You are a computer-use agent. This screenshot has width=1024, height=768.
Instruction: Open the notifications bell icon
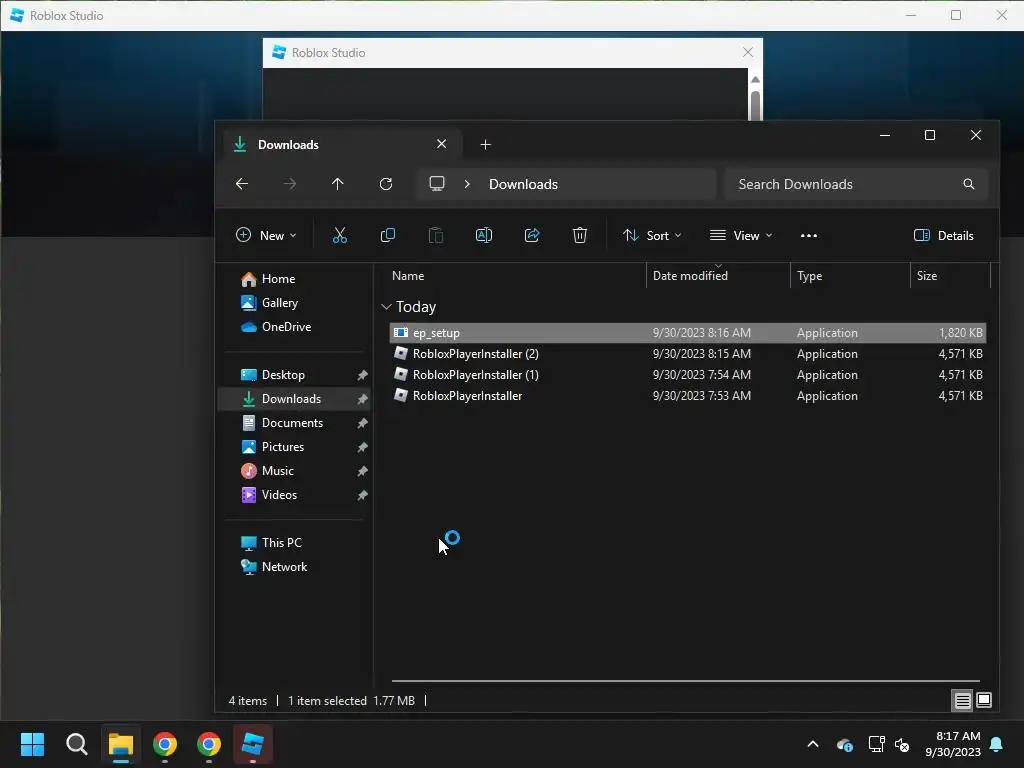997,744
